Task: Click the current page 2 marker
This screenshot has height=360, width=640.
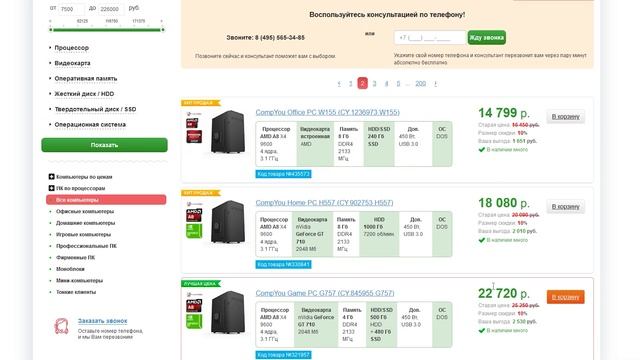Action: point(362,83)
